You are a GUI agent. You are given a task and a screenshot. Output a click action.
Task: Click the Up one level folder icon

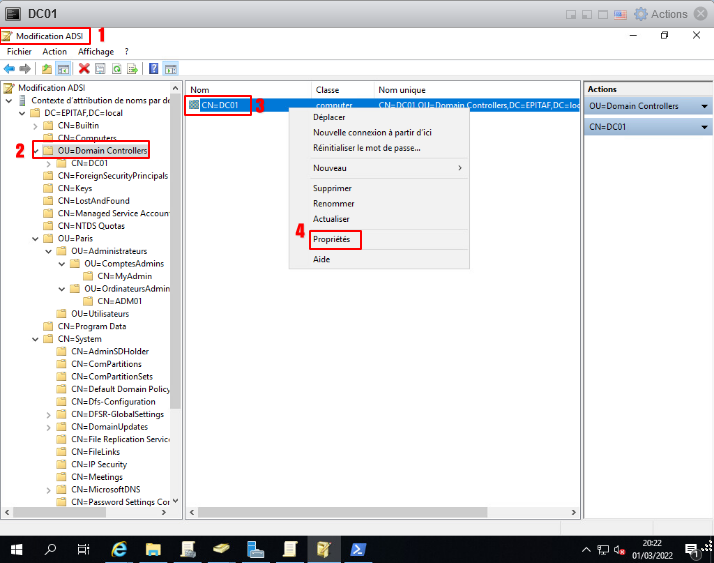47,69
